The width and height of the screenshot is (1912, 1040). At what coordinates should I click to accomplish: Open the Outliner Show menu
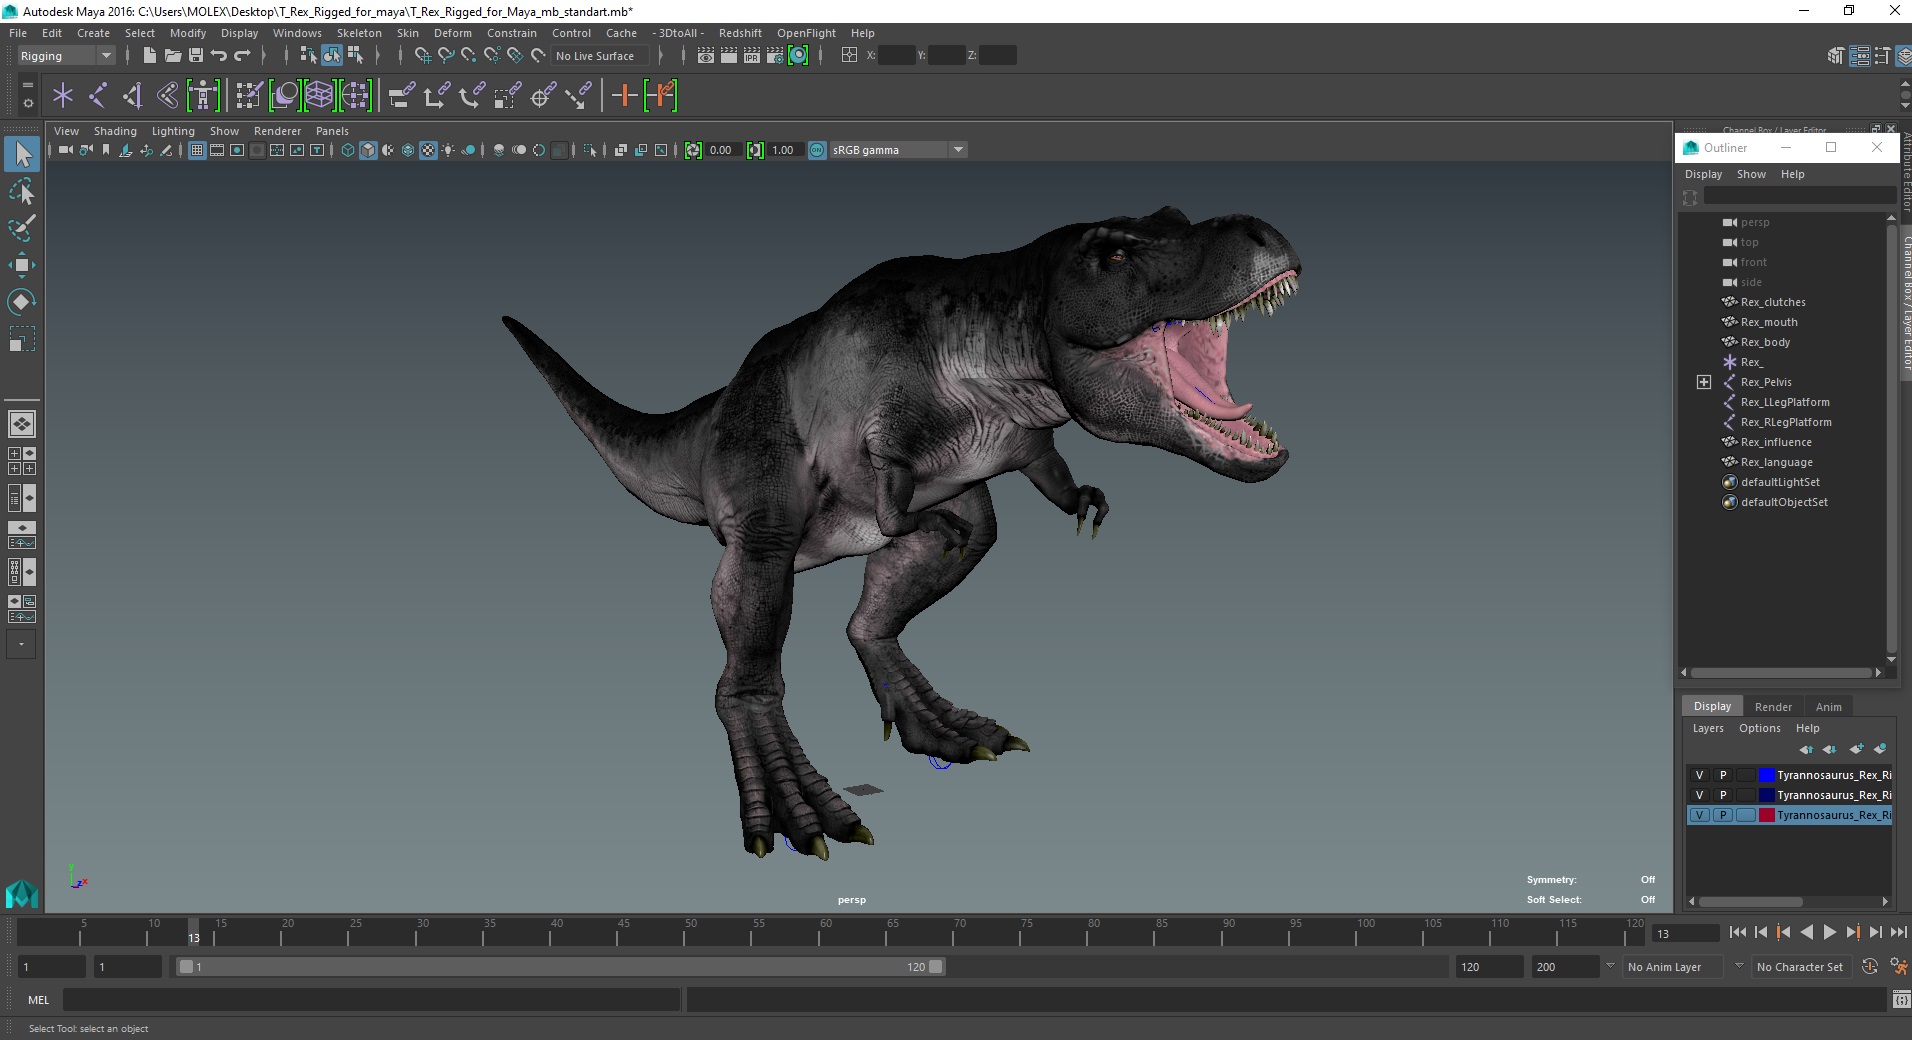(1751, 174)
